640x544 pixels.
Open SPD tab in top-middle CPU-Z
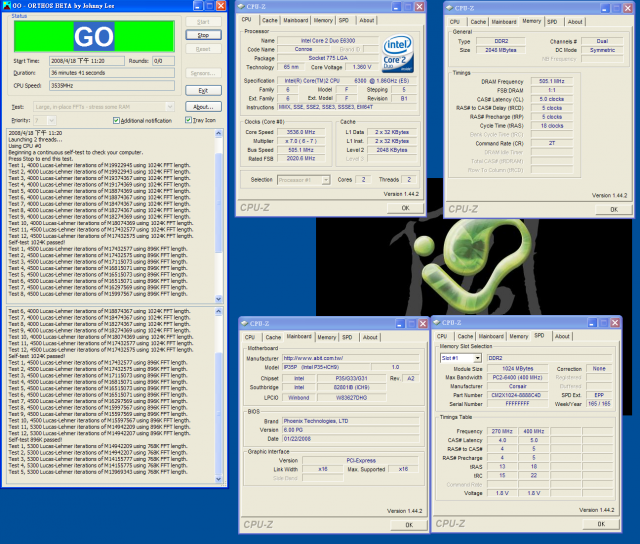(344, 20)
